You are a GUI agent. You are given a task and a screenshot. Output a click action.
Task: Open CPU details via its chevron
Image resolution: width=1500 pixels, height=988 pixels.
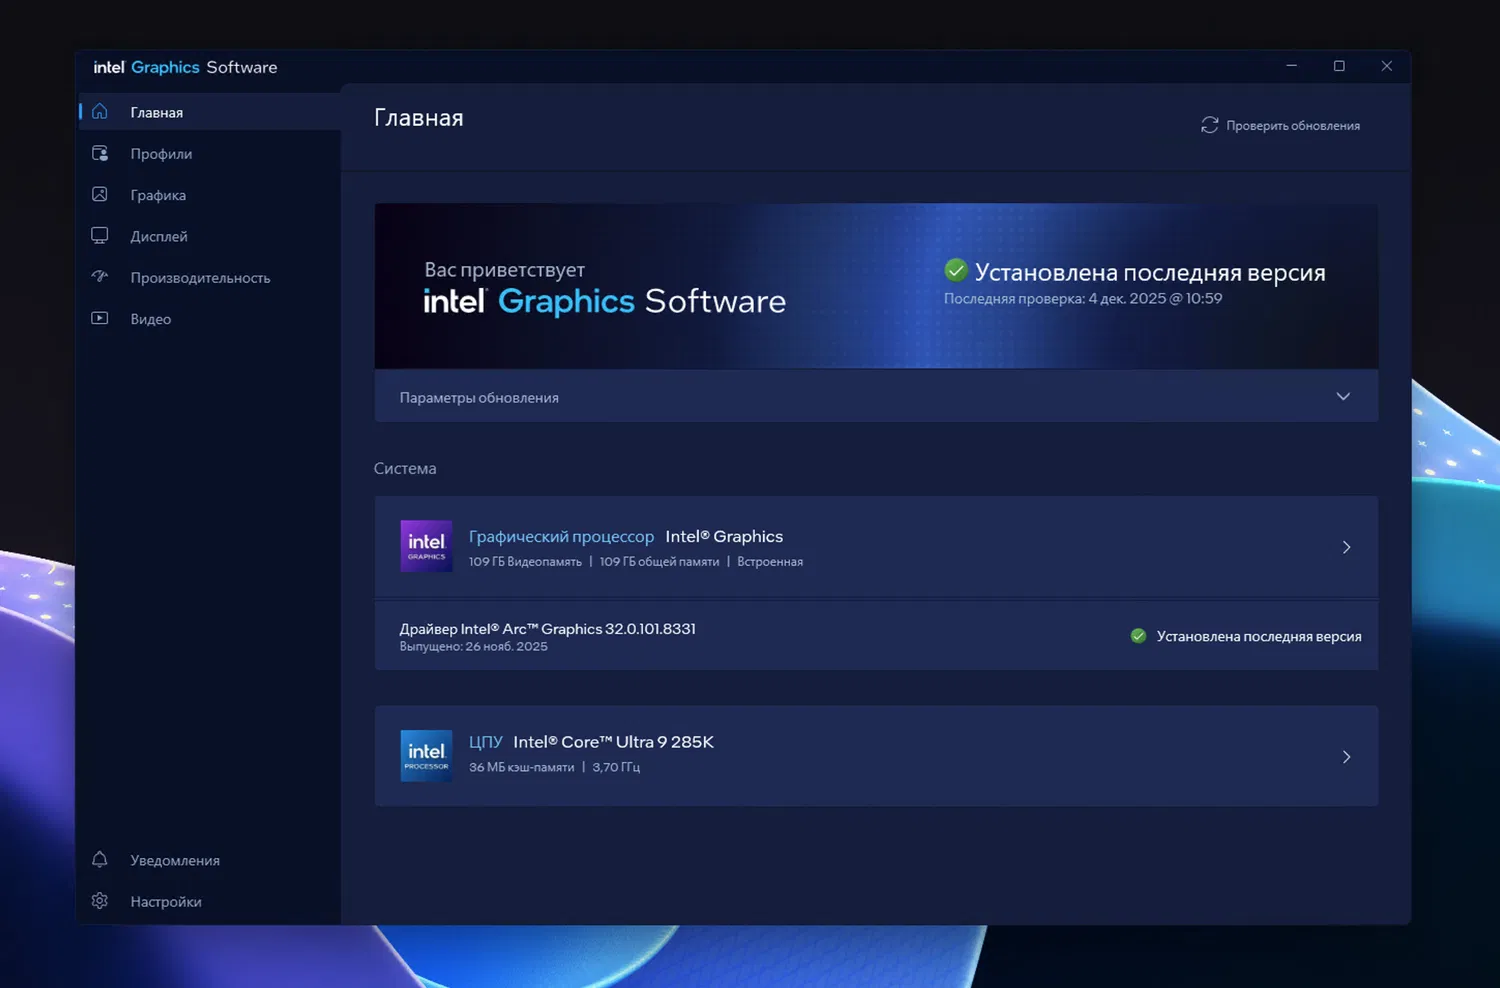(1346, 757)
